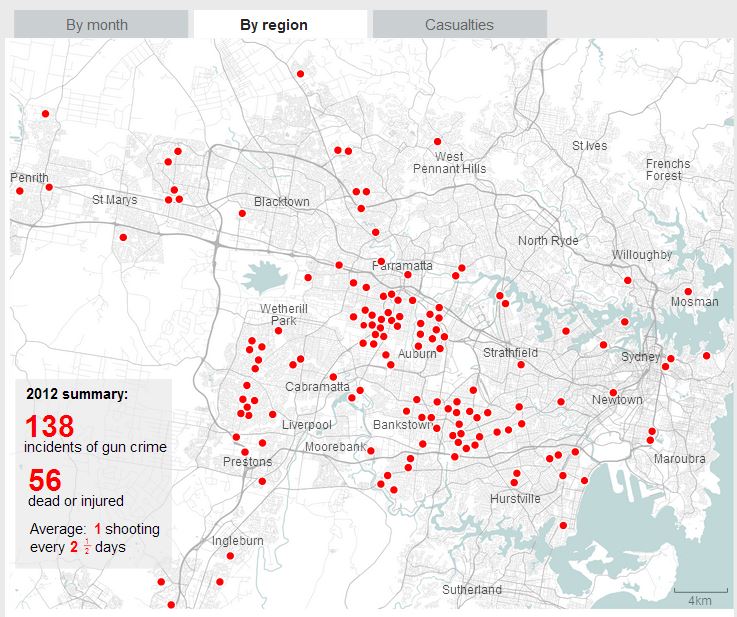Click the southernmost red dot near Hurstville coast

[x=563, y=525]
